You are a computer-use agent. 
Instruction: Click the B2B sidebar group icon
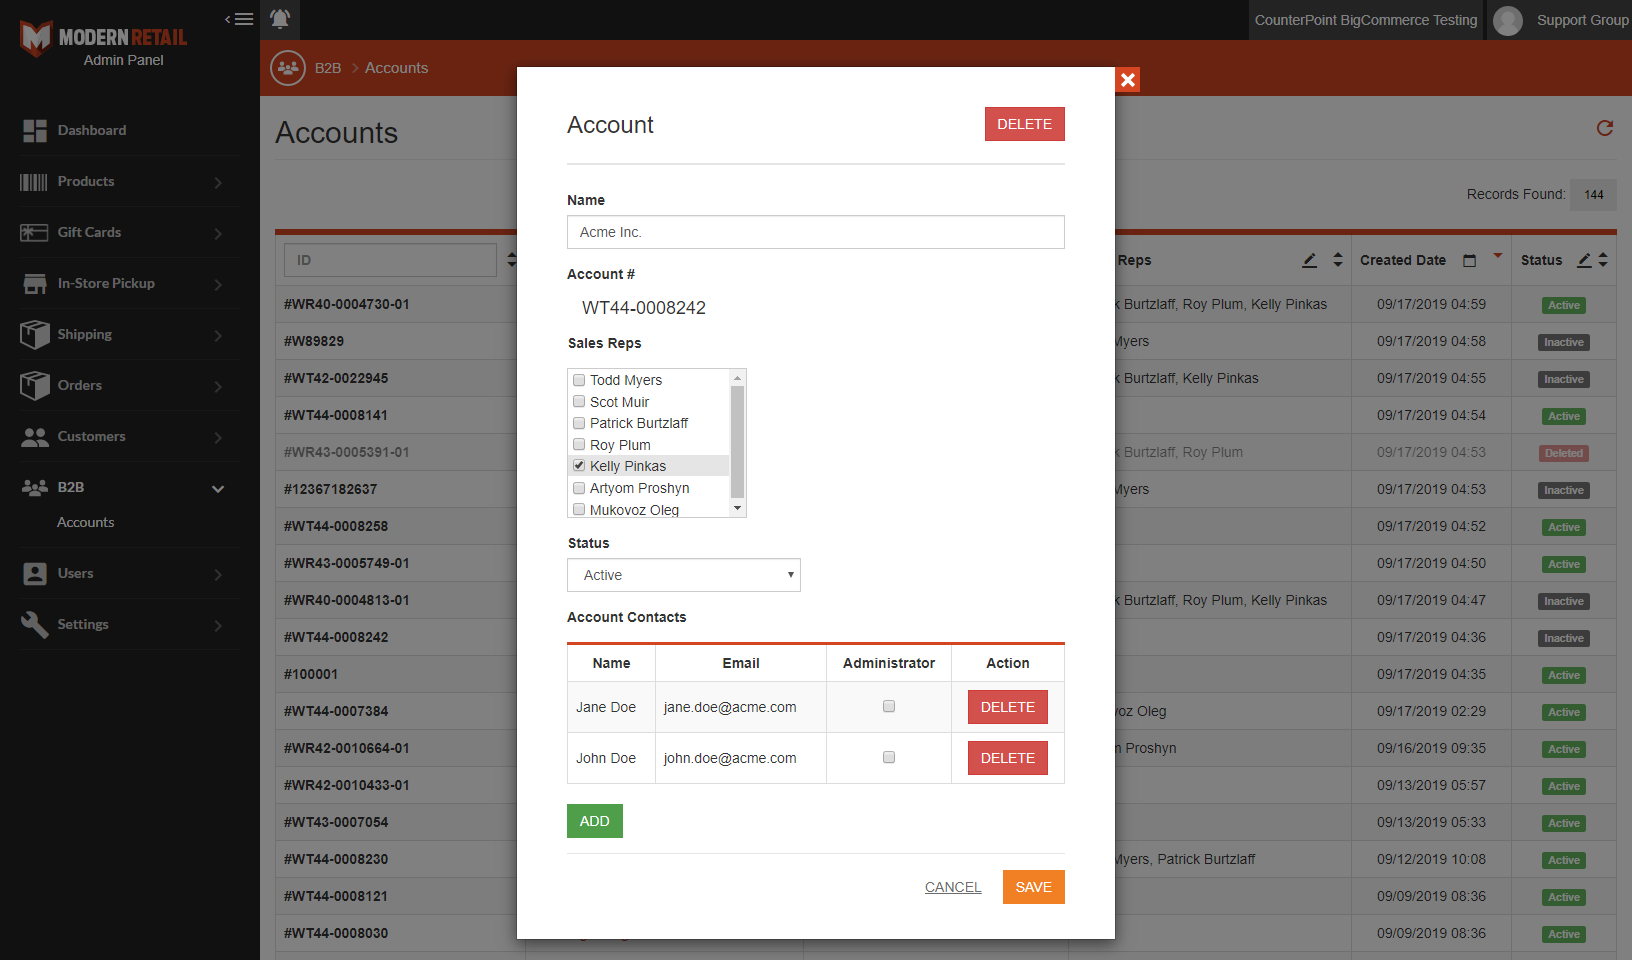pyautogui.click(x=35, y=488)
